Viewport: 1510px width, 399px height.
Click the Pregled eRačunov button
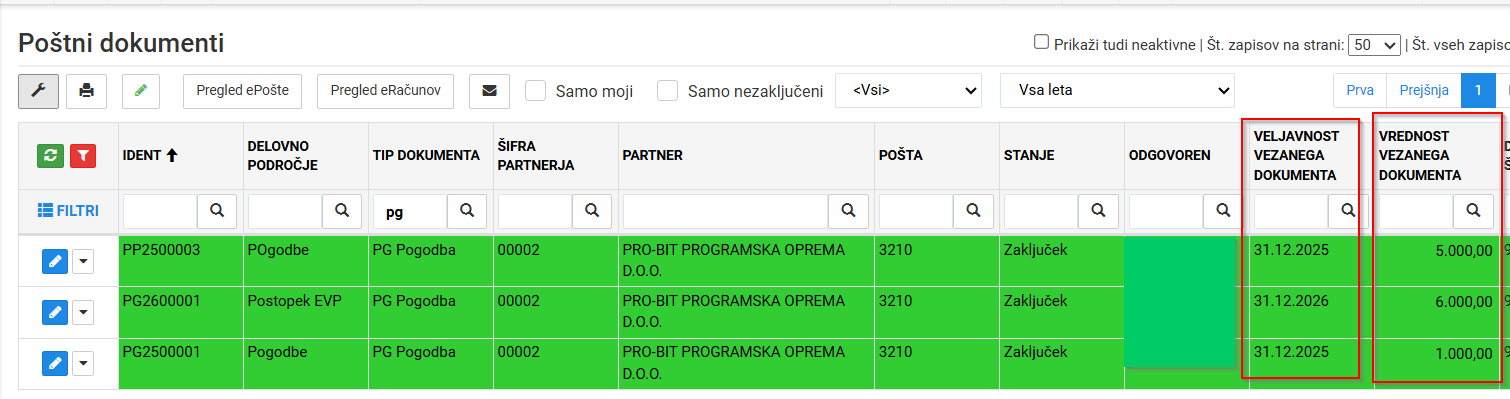386,91
